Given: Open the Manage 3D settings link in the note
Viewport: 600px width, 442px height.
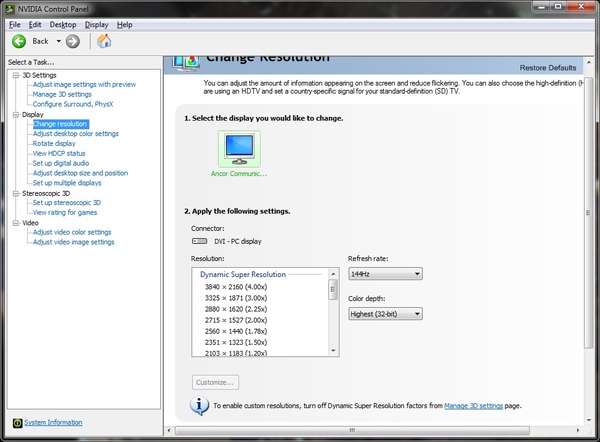Looking at the screenshot, I should coord(473,406).
